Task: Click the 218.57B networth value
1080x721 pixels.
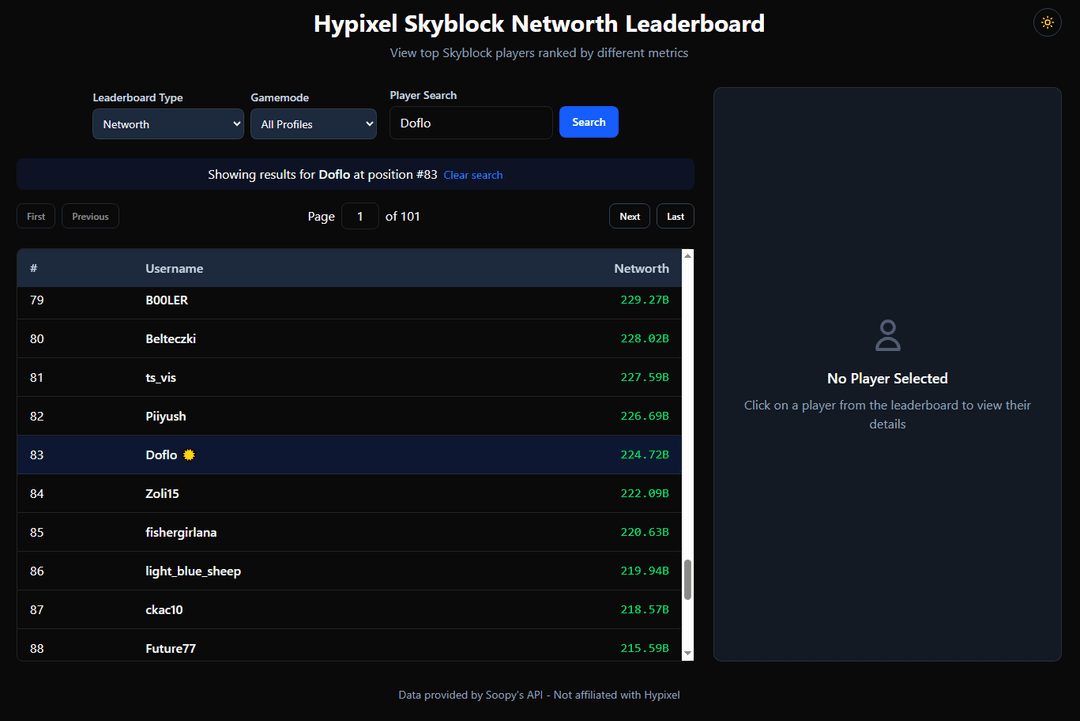Action: click(x=645, y=609)
